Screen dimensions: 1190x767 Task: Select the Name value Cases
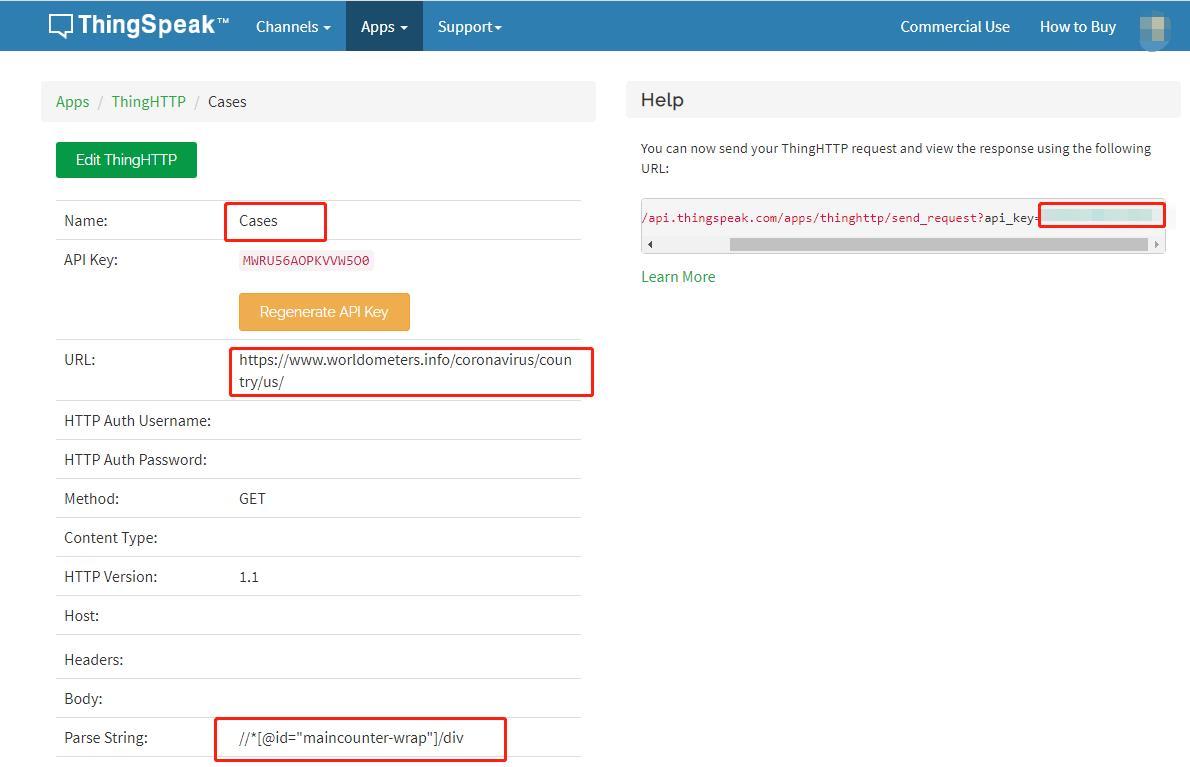(x=258, y=221)
